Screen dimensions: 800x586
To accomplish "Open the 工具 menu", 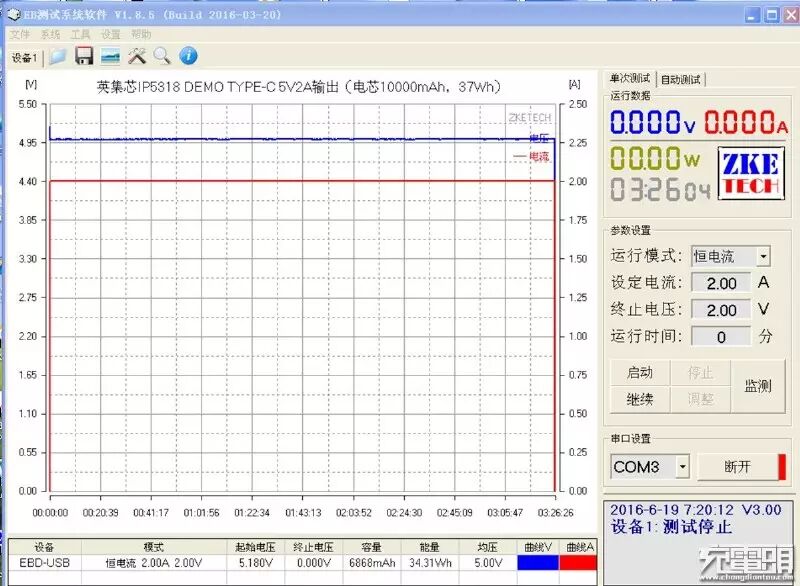I will point(80,34).
